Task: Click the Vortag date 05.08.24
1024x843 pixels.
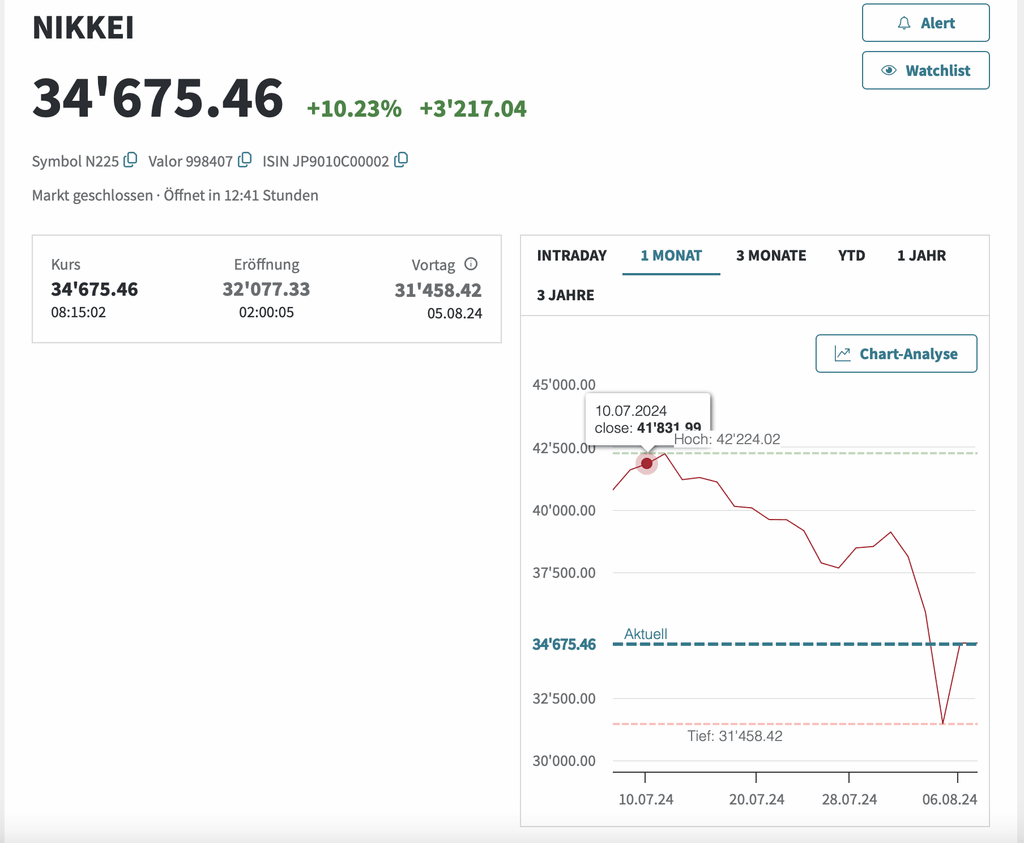Action: (455, 313)
